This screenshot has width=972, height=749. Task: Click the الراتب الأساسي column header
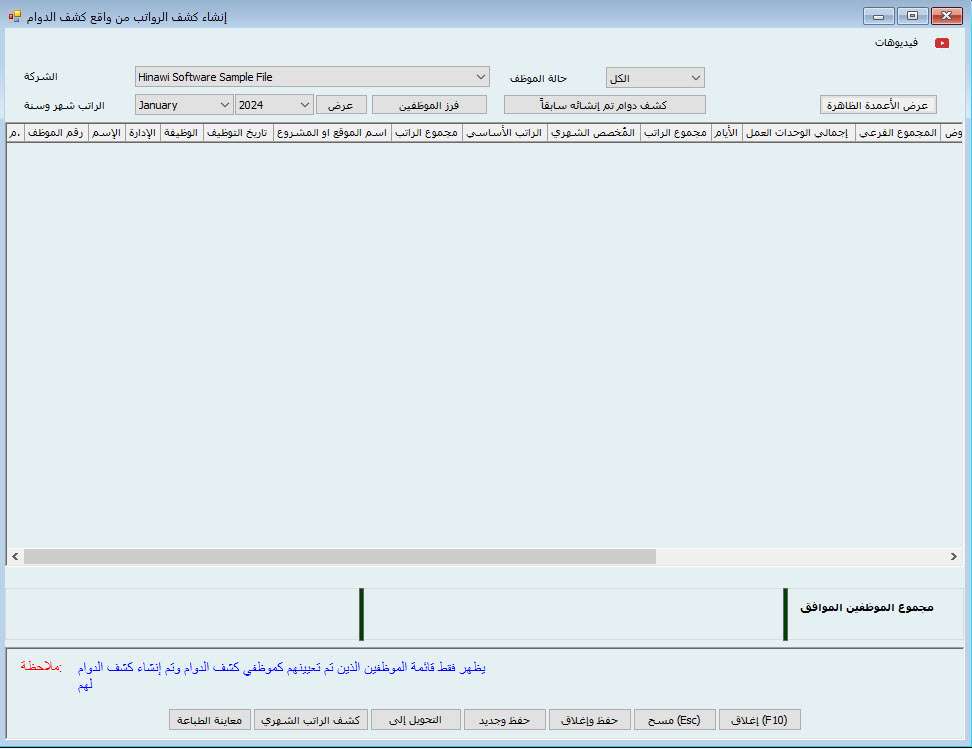click(505, 133)
